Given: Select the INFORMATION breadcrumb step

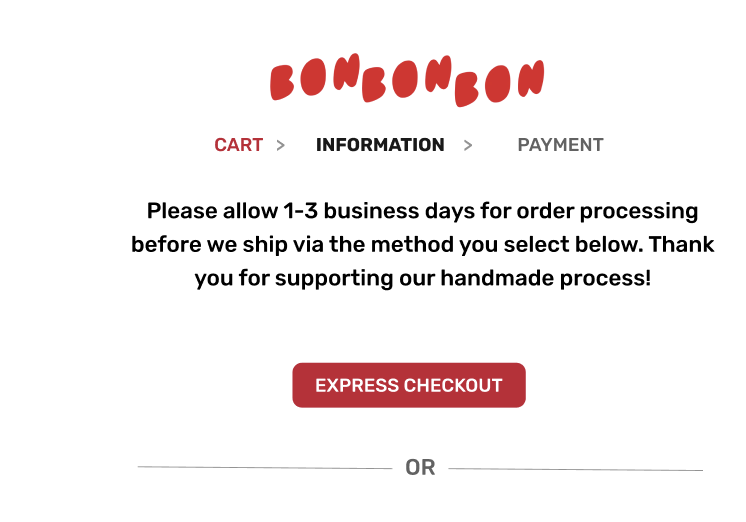Looking at the screenshot, I should [x=380, y=145].
